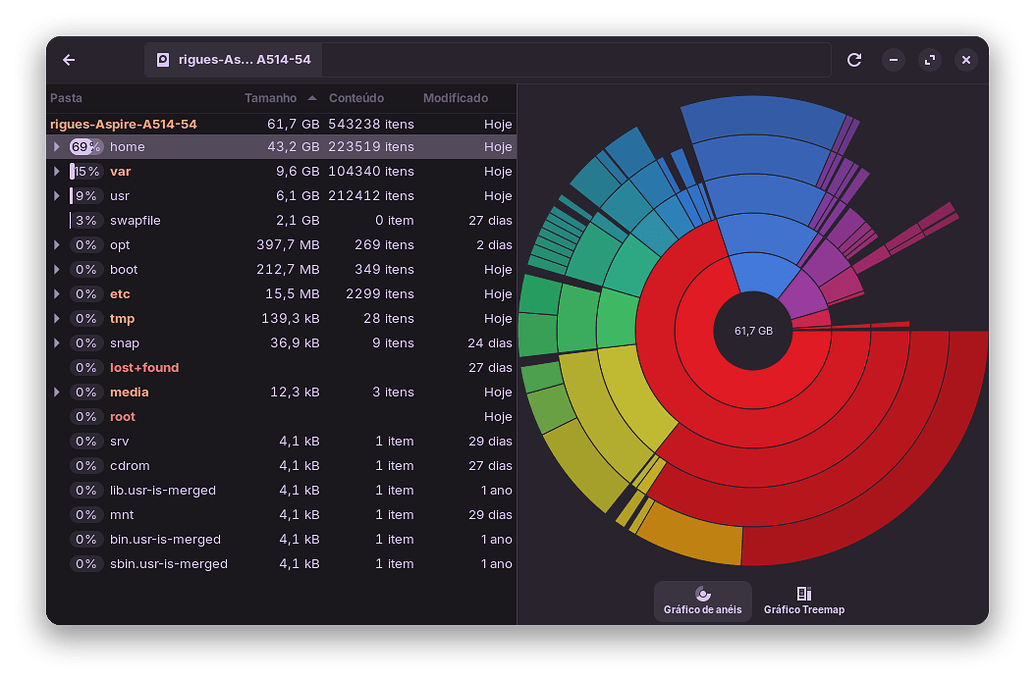The height and width of the screenshot is (681, 1035).
Task: Expand the usr folder
Action: (57, 196)
